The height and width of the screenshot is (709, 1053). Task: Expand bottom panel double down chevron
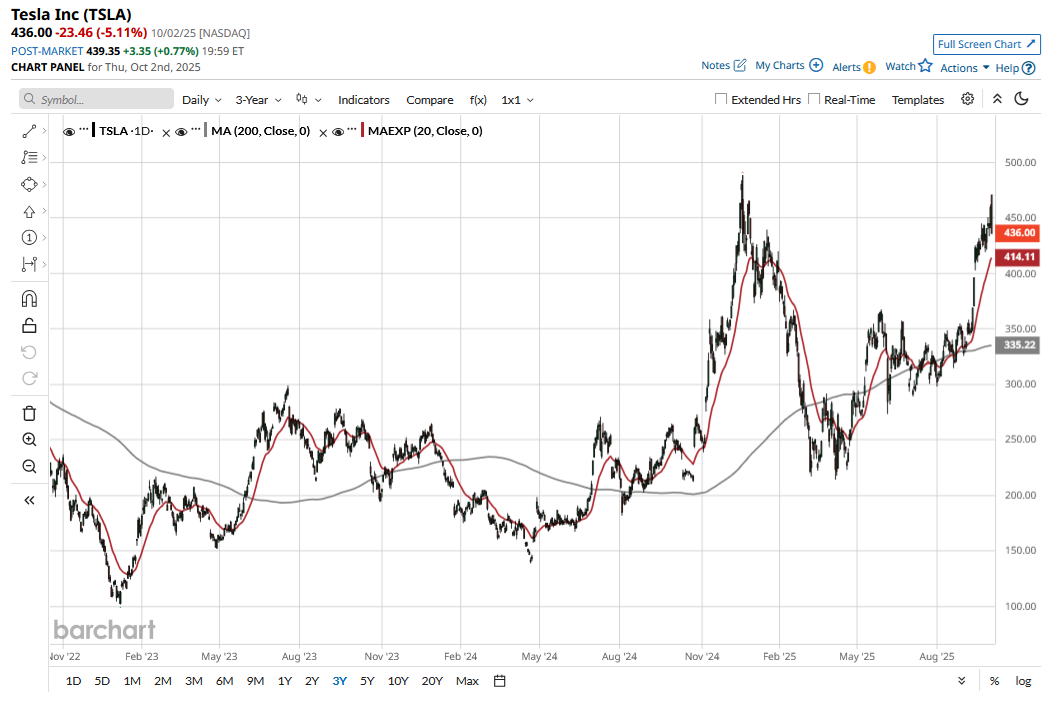click(x=962, y=681)
